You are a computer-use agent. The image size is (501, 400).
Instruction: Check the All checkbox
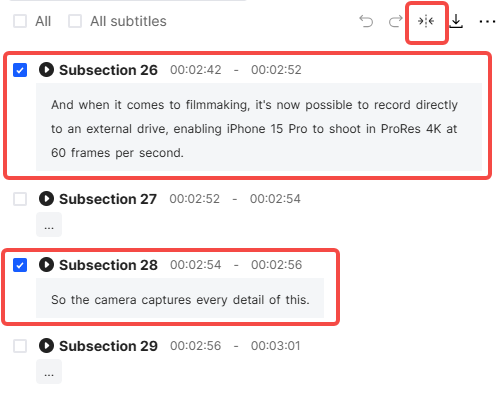(x=20, y=21)
